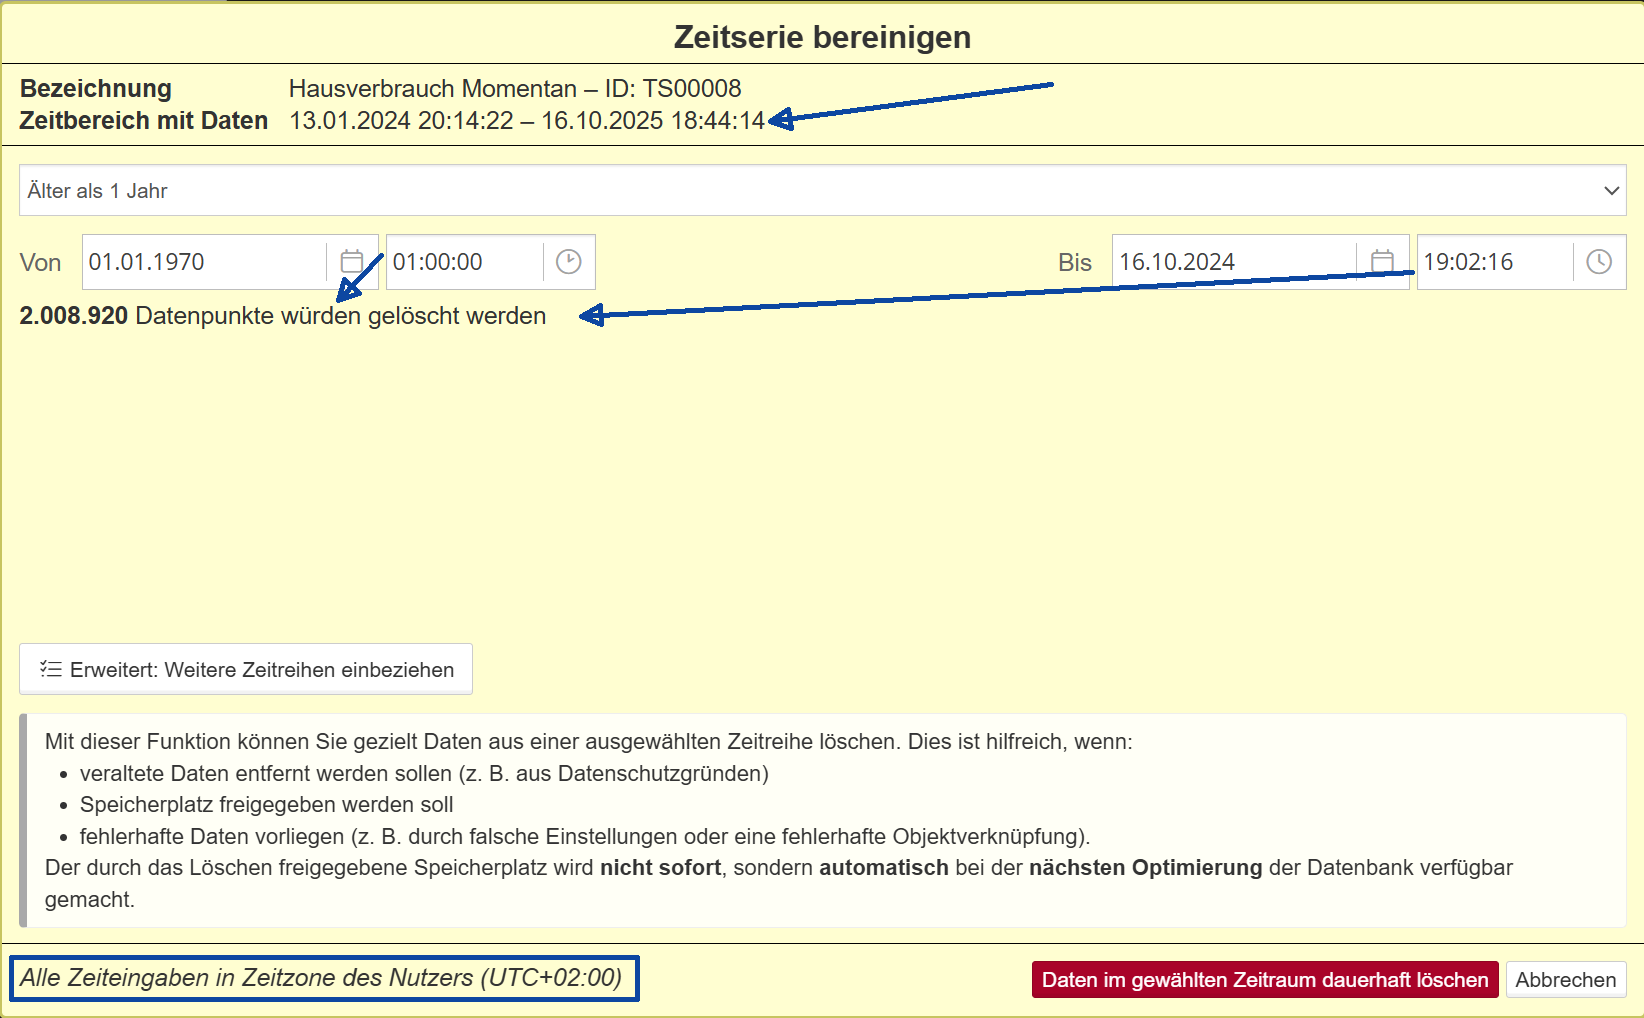1644x1018 pixels.
Task: Open the Von time clock picker icon
Action: (568, 262)
